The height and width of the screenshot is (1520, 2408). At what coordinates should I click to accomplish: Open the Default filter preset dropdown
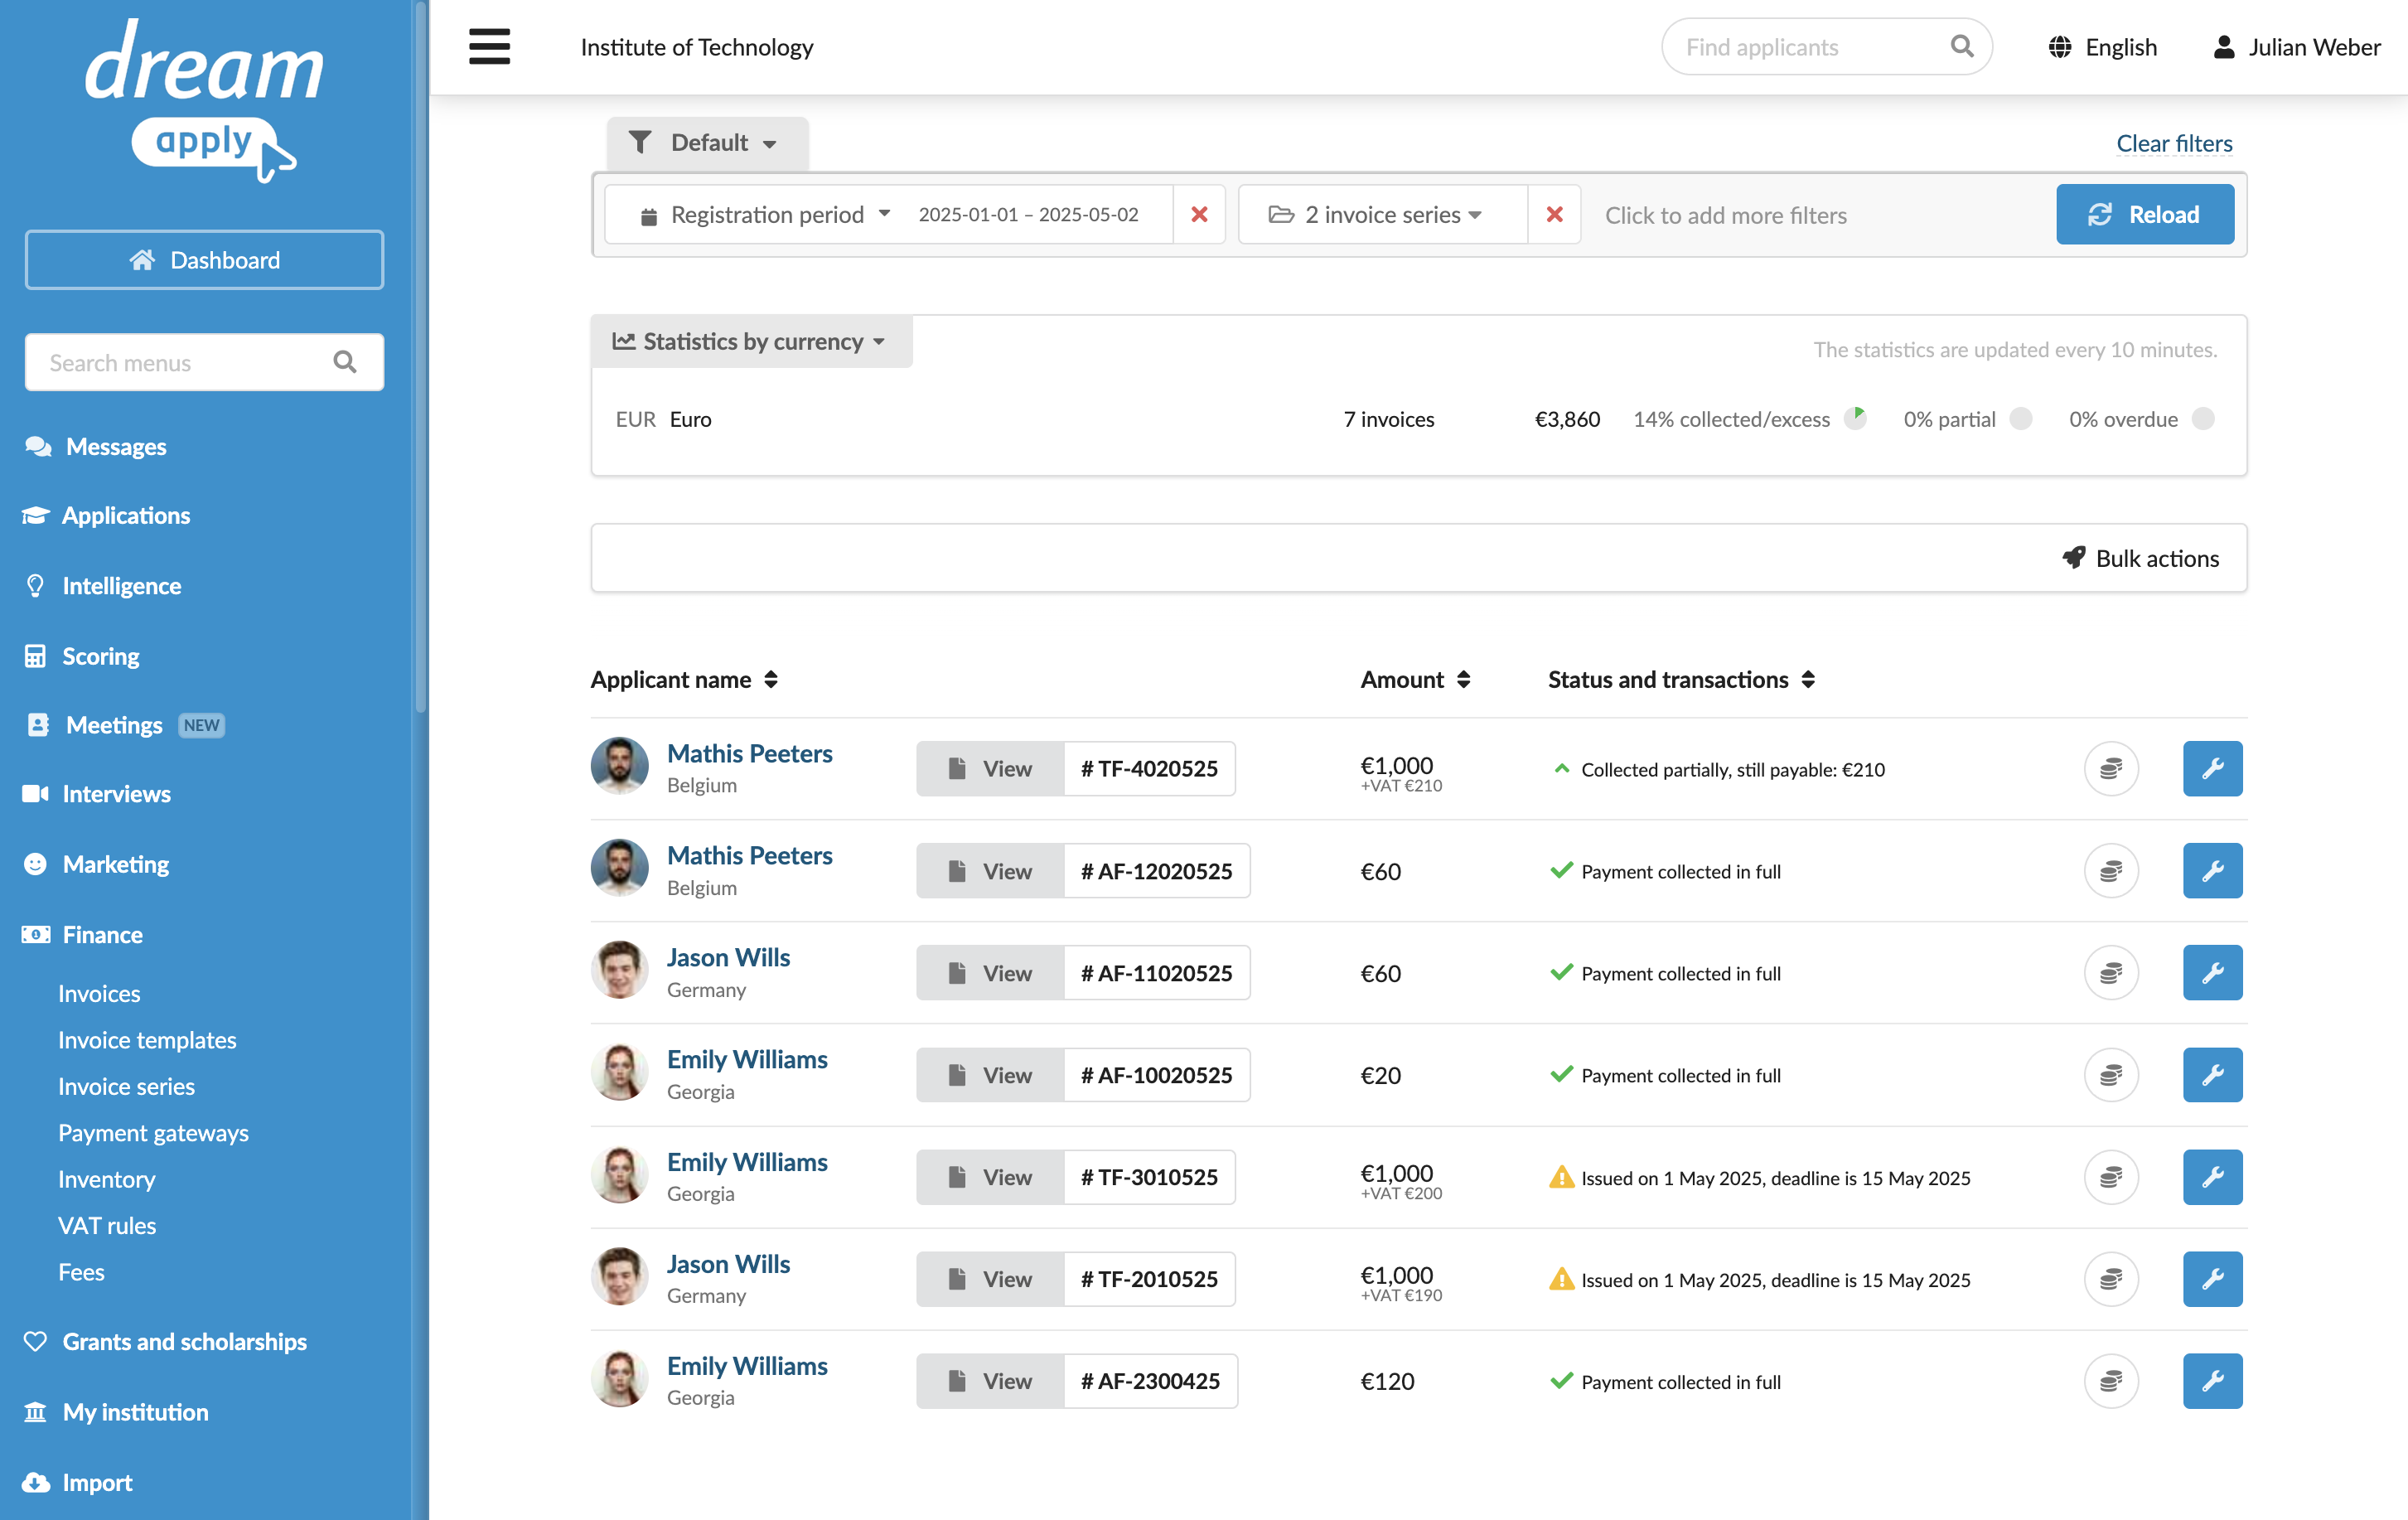click(707, 142)
